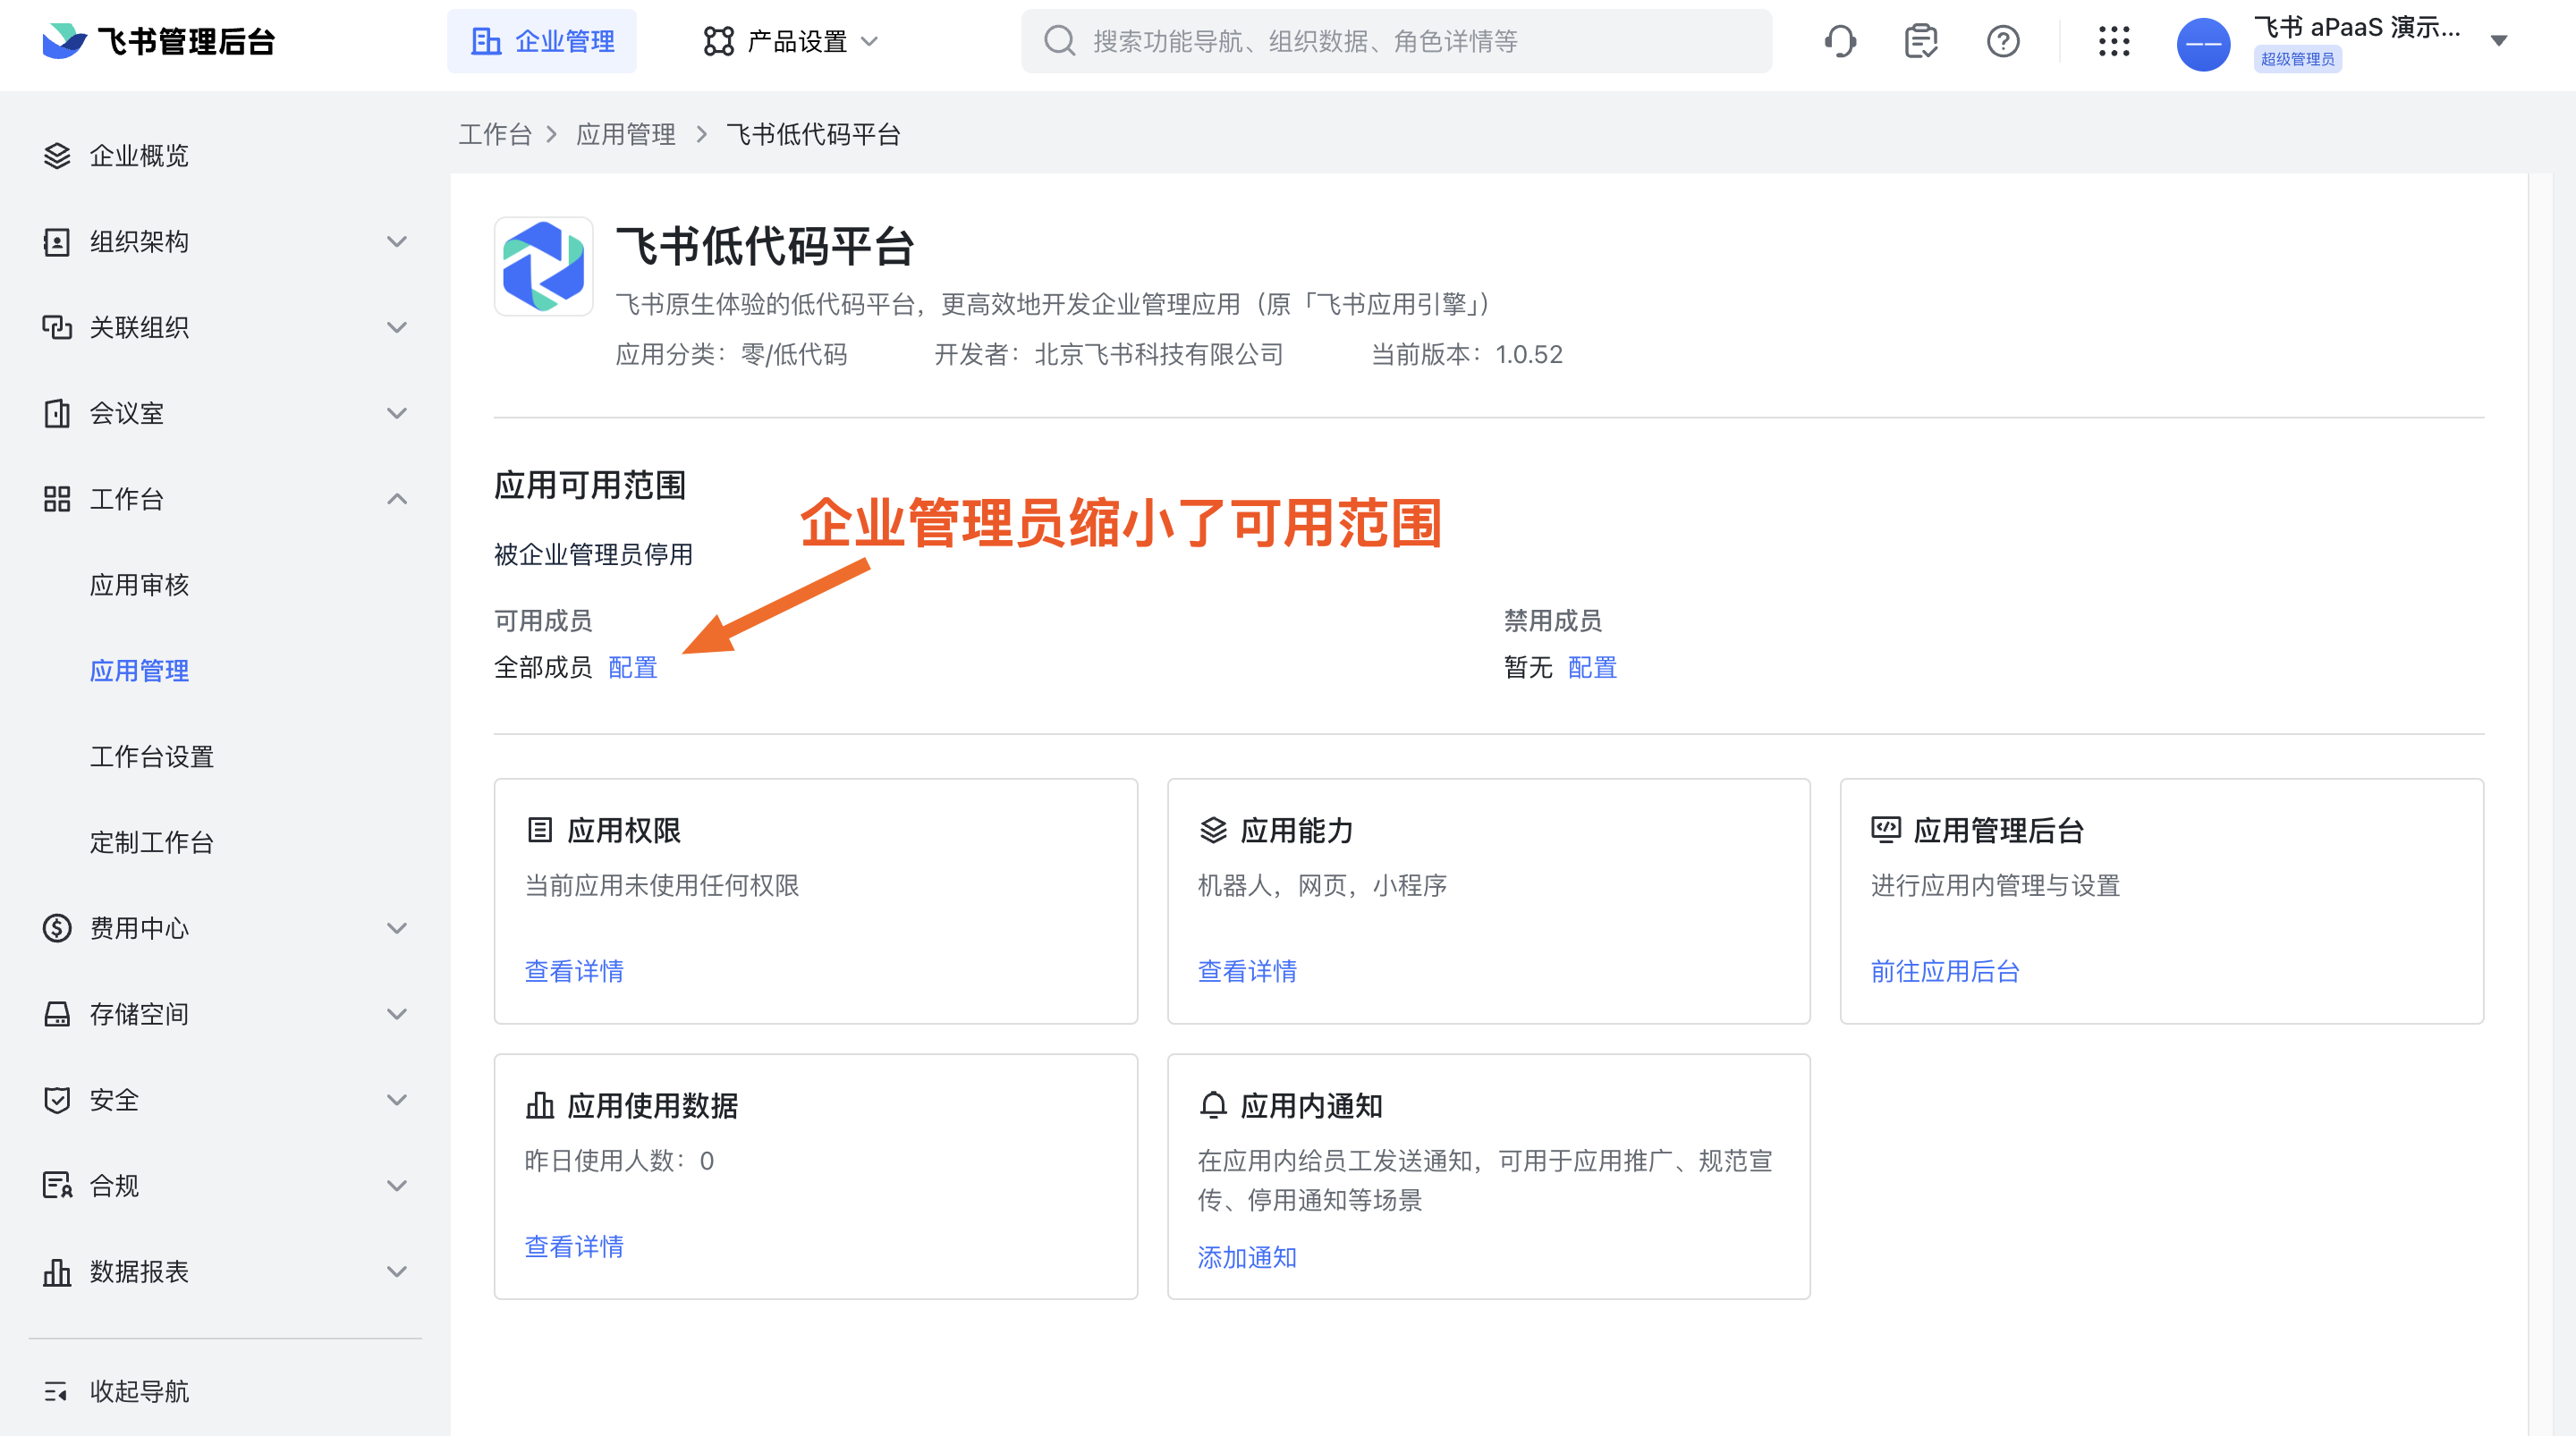This screenshot has height=1436, width=2576.
Task: Open 定制工作台 in the sidebar
Action: pyautogui.click(x=152, y=842)
